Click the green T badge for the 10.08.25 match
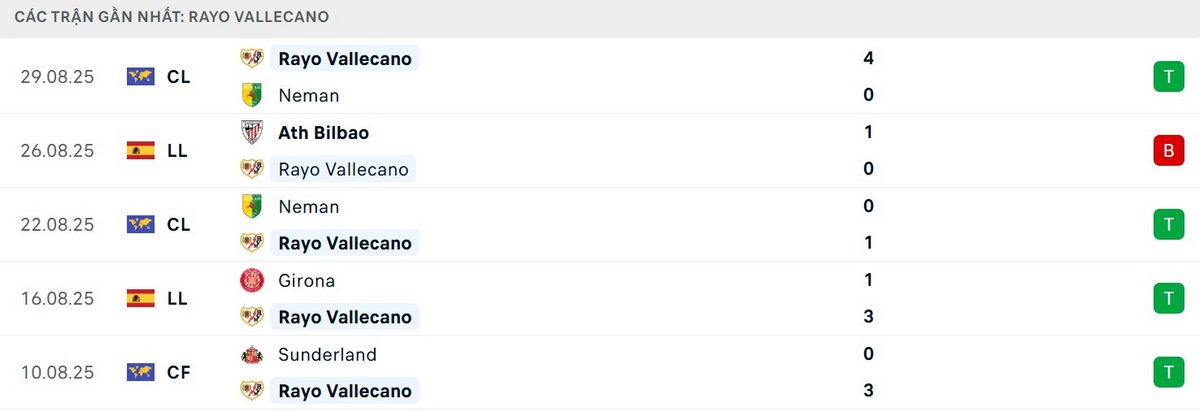The width and height of the screenshot is (1200, 412). coord(1166,372)
